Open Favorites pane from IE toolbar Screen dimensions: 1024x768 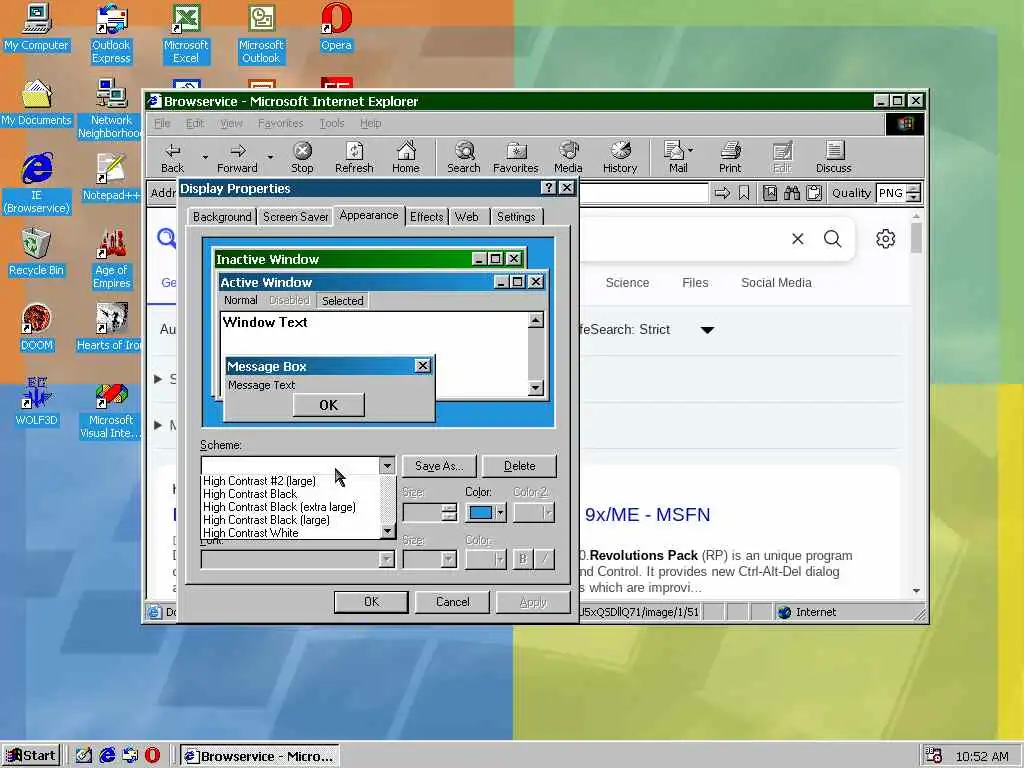point(515,157)
